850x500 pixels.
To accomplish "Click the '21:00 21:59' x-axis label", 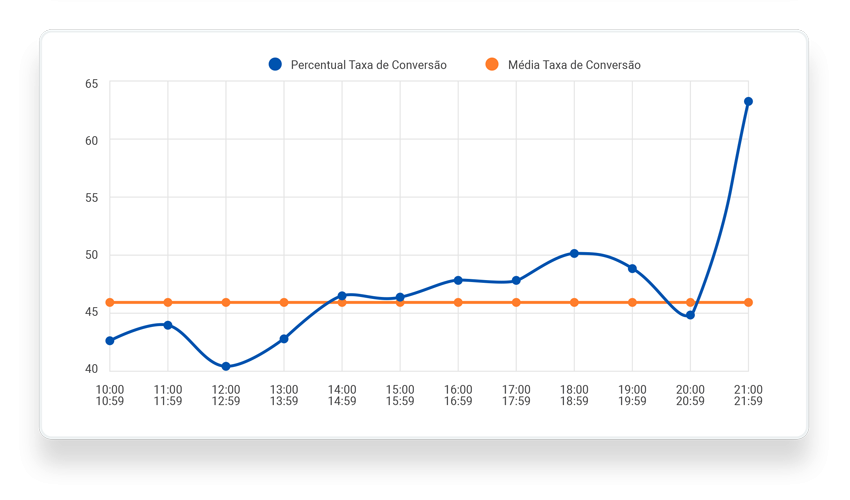I will click(x=748, y=395).
